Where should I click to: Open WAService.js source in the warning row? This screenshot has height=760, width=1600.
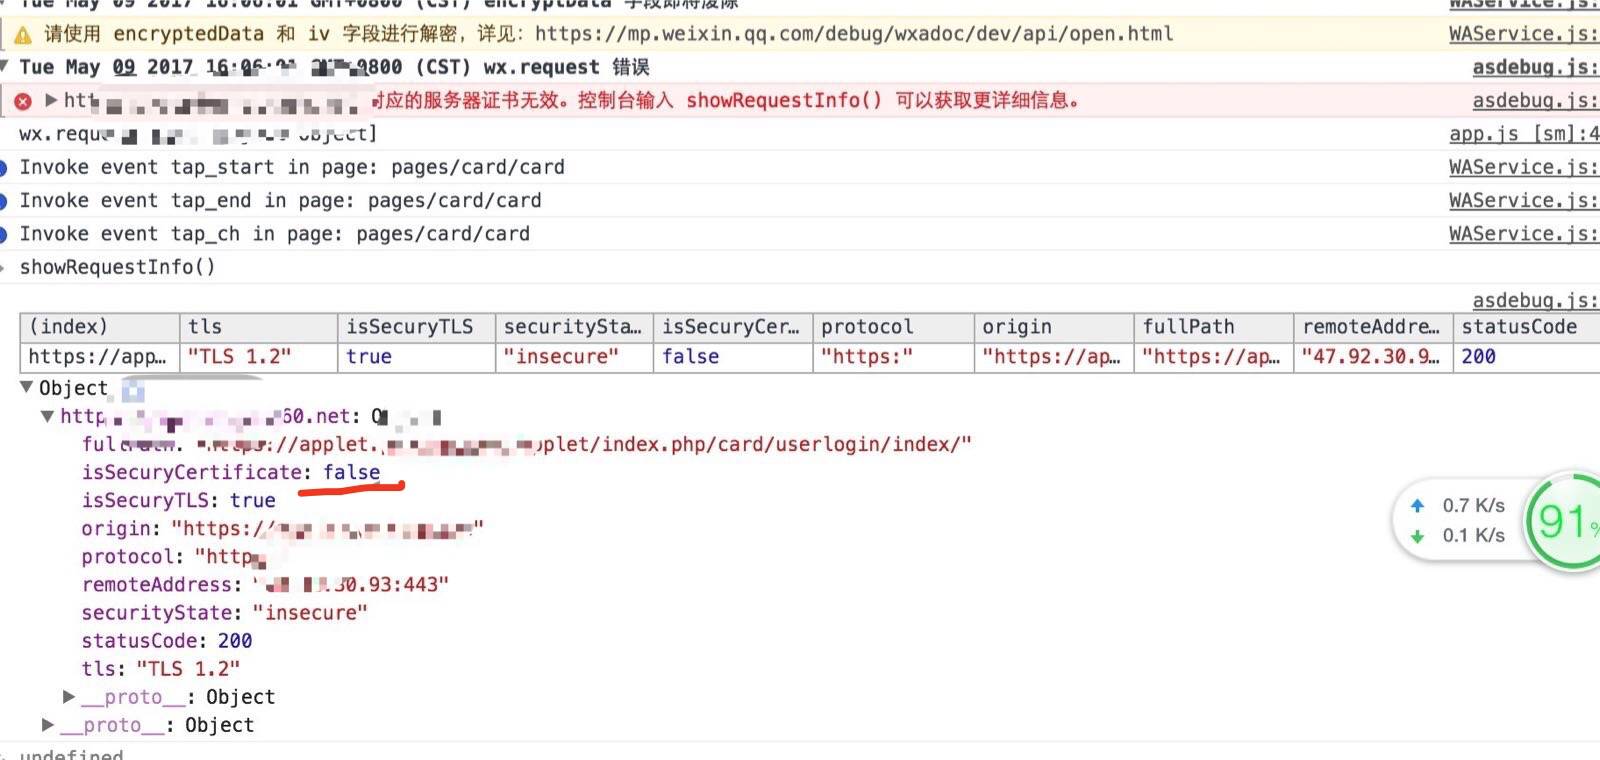pyautogui.click(x=1524, y=34)
